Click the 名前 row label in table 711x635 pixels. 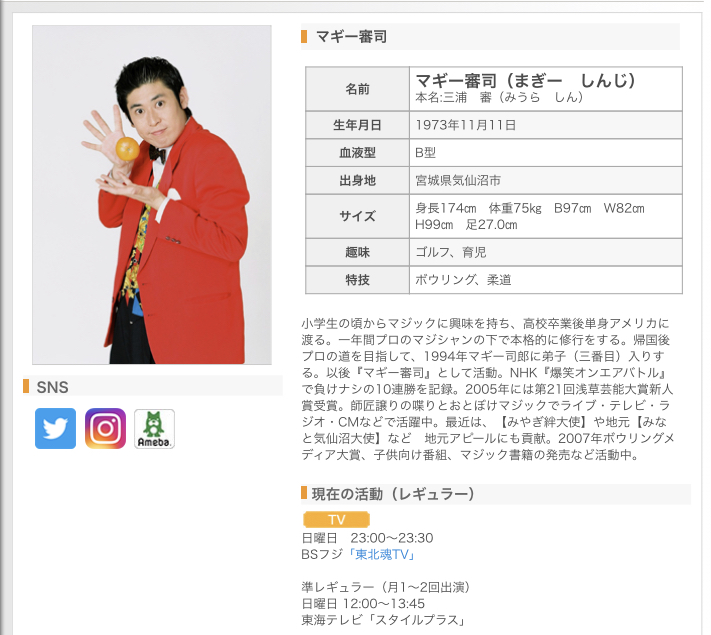pyautogui.click(x=357, y=89)
